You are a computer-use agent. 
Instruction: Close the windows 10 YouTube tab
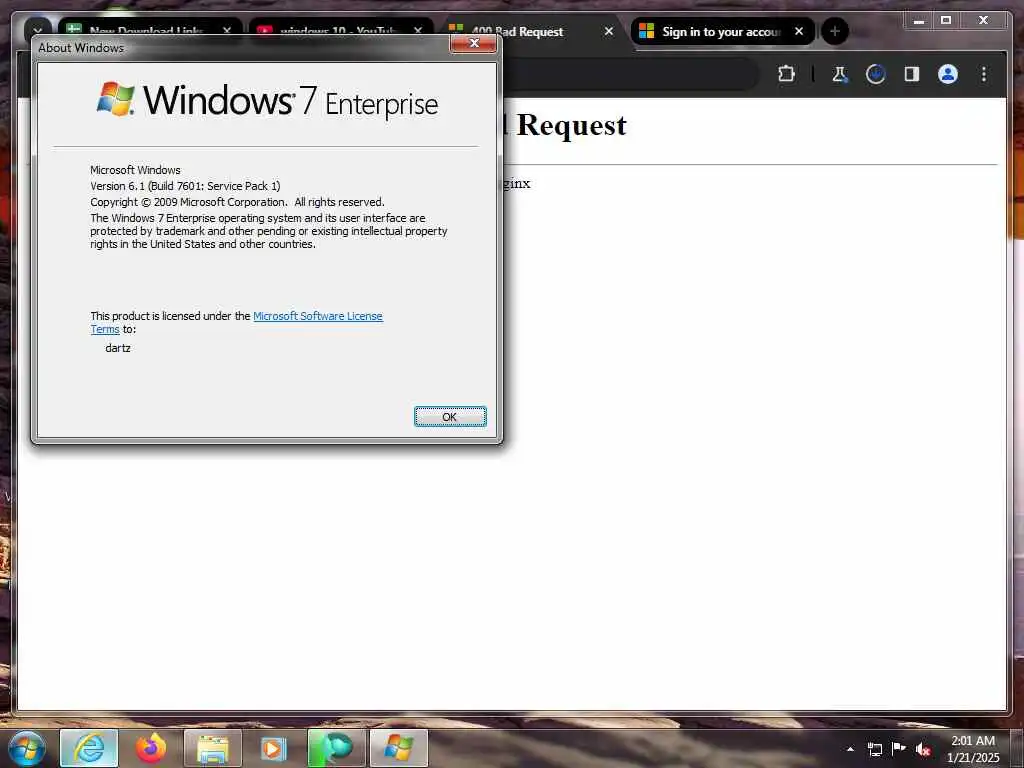pyautogui.click(x=418, y=31)
